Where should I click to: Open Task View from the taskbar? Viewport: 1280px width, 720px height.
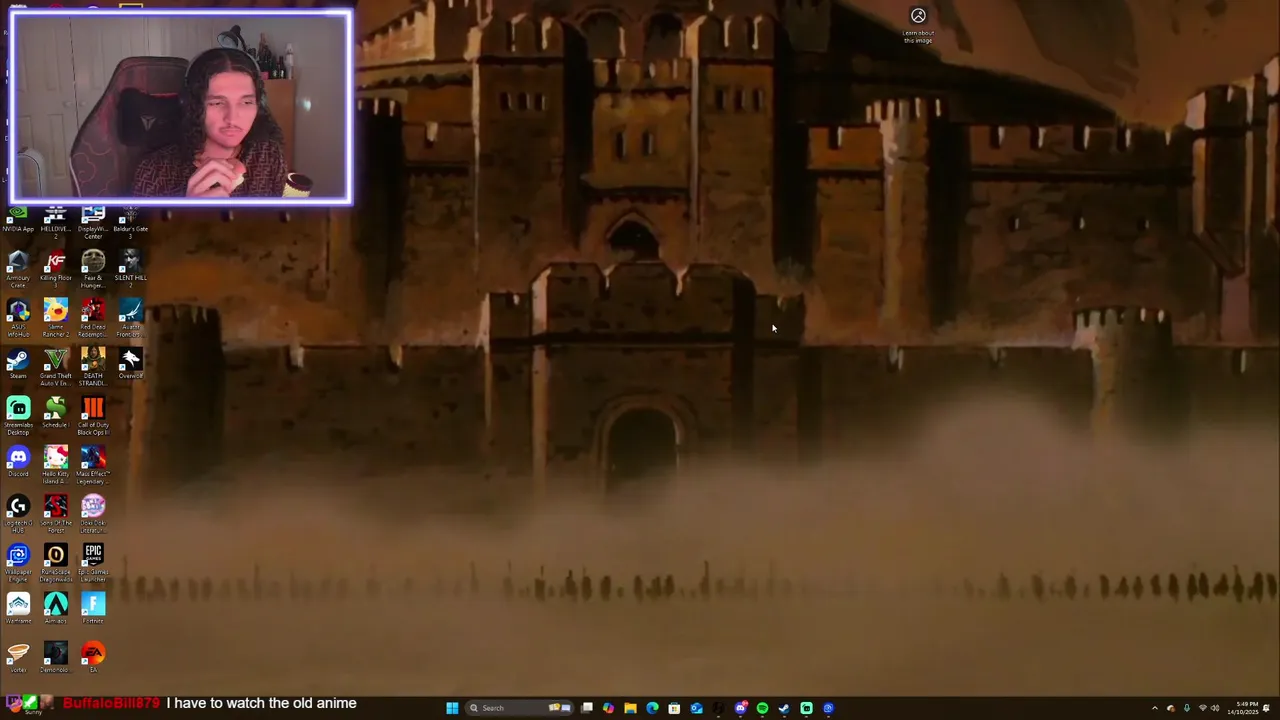(x=587, y=708)
